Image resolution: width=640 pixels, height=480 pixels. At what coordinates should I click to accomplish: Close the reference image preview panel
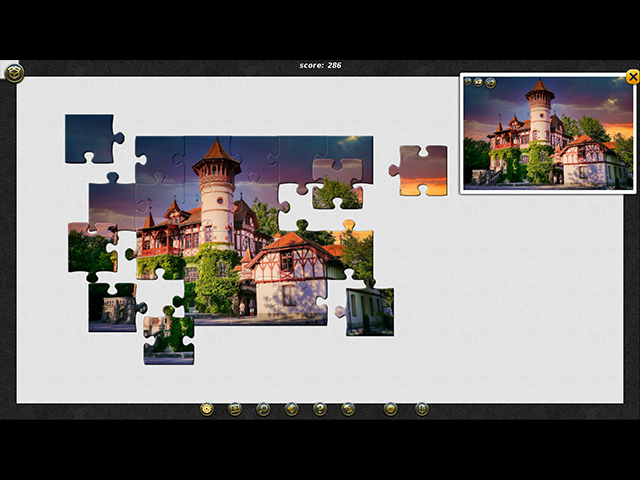pyautogui.click(x=632, y=77)
